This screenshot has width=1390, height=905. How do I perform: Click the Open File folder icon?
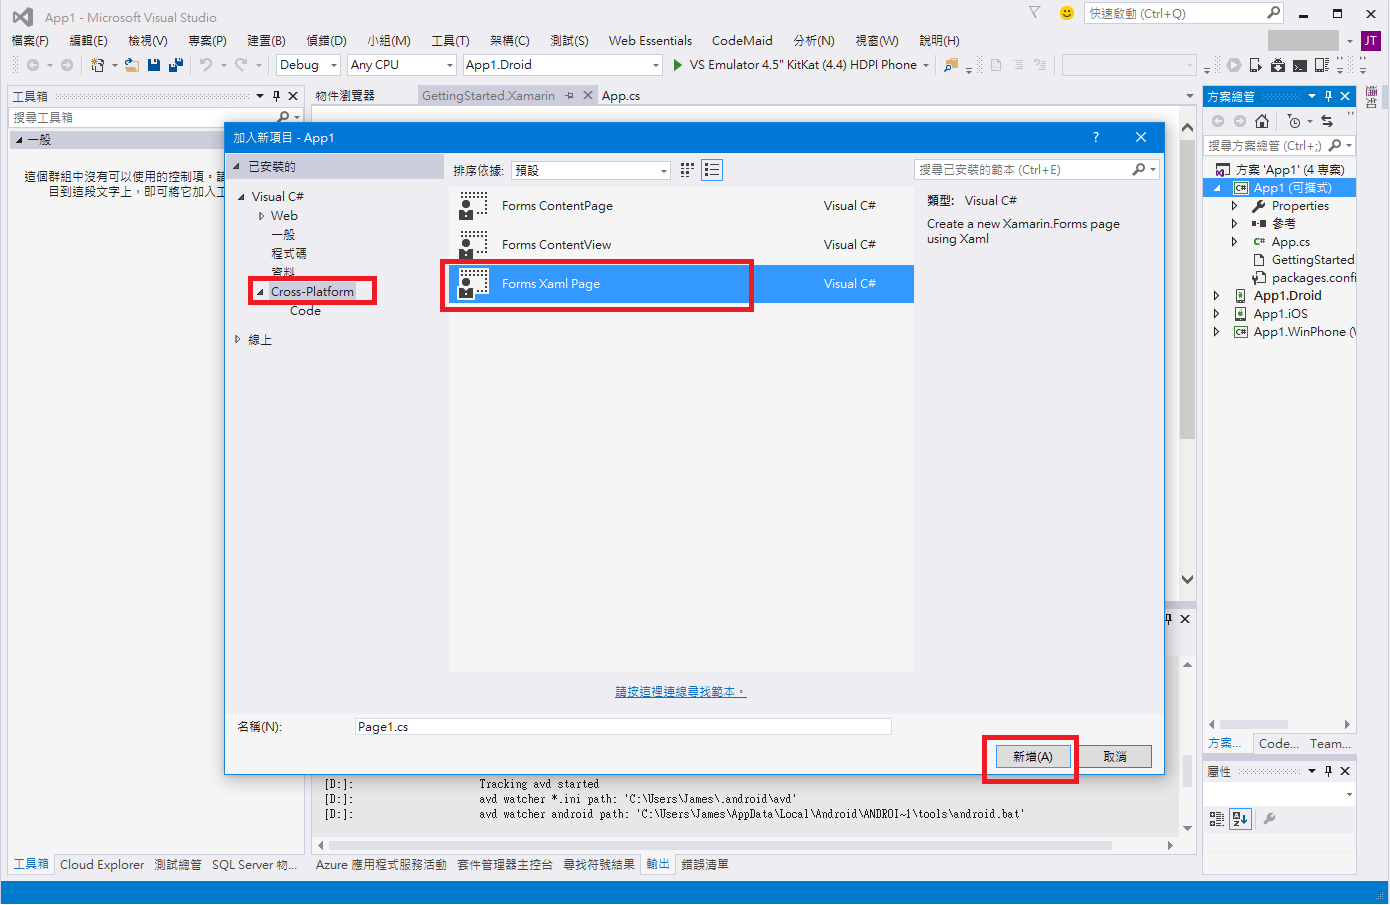click(131, 65)
